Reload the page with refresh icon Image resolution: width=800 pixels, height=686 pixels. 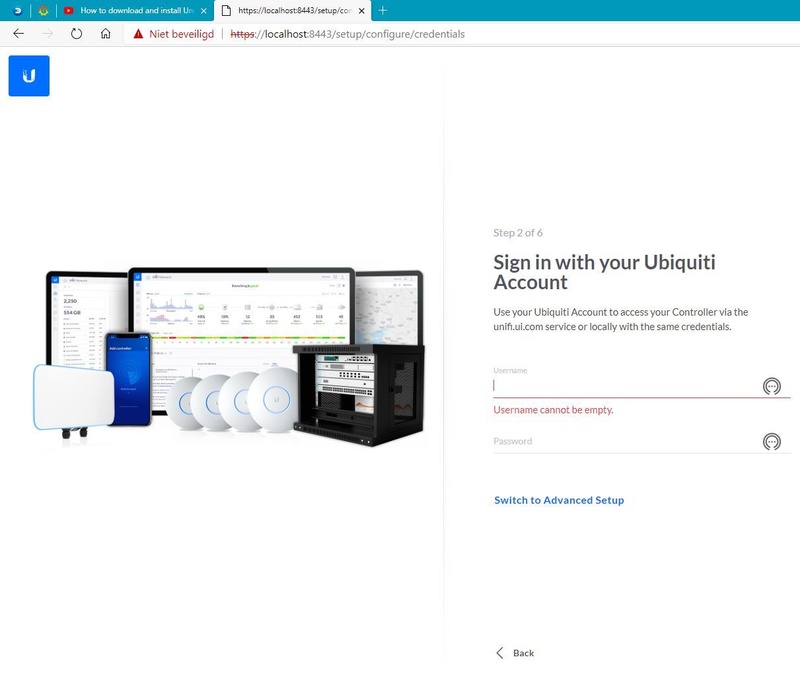point(77,34)
